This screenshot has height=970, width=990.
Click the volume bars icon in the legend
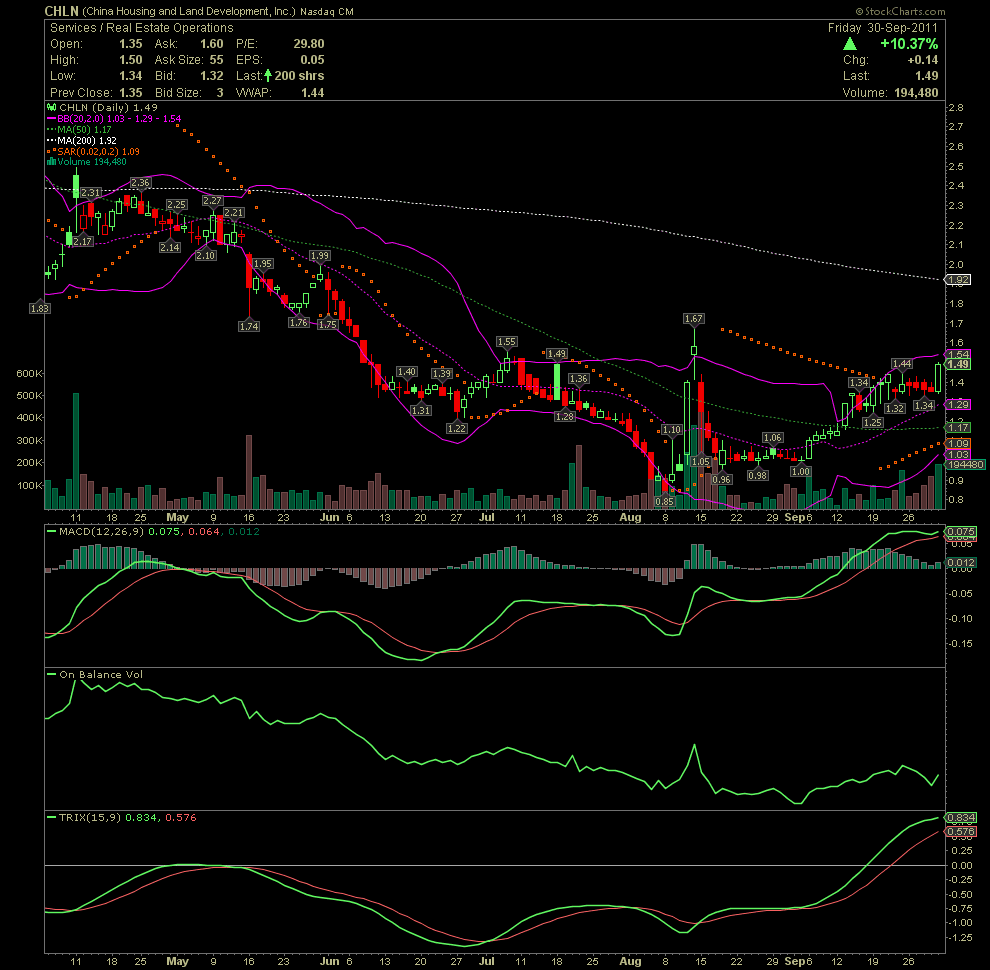pos(52,162)
